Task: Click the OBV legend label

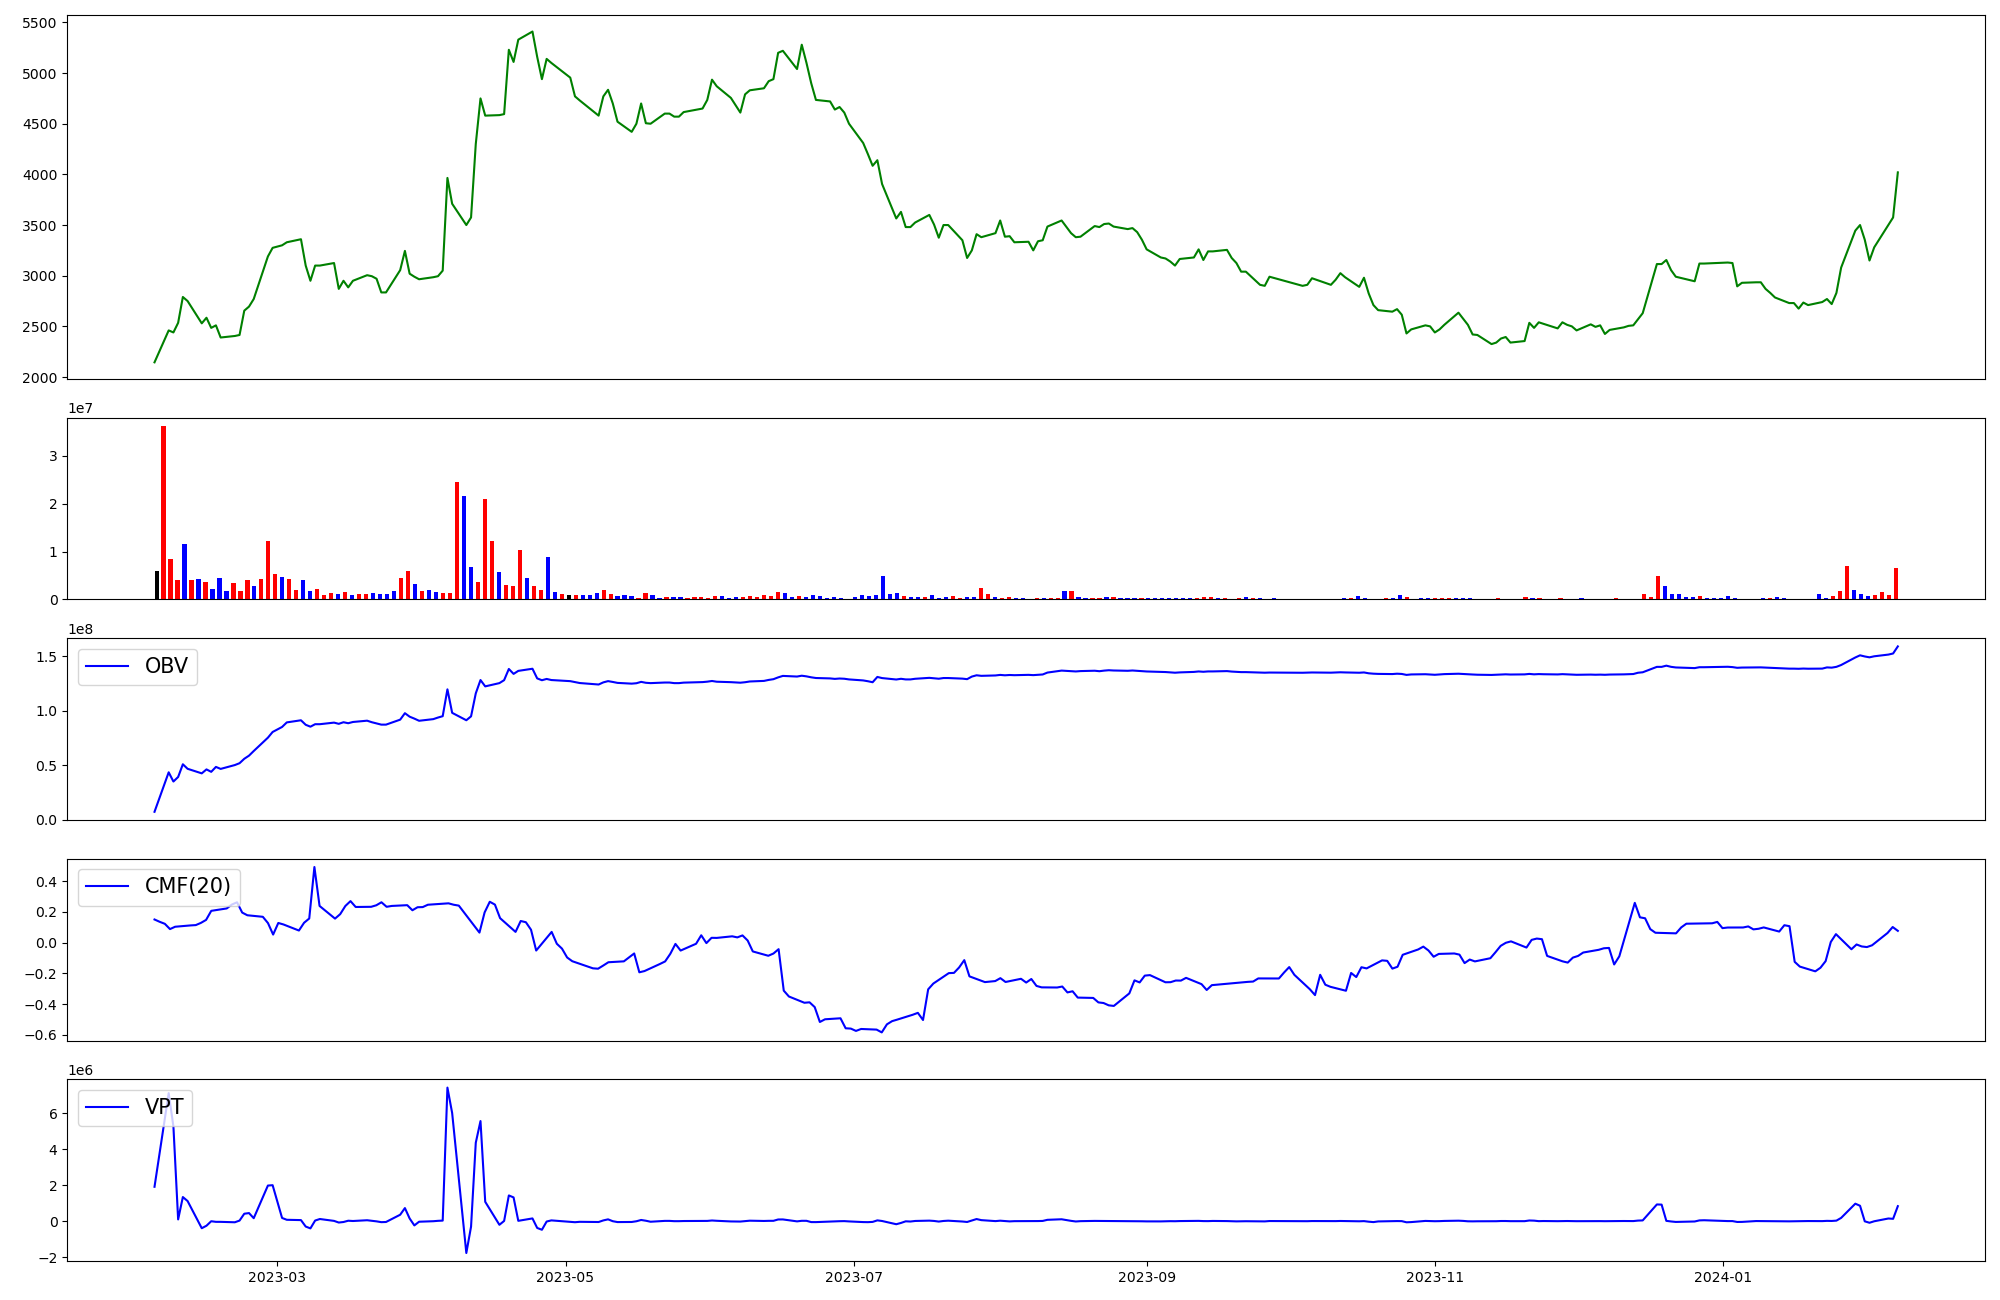Action: pyautogui.click(x=166, y=666)
